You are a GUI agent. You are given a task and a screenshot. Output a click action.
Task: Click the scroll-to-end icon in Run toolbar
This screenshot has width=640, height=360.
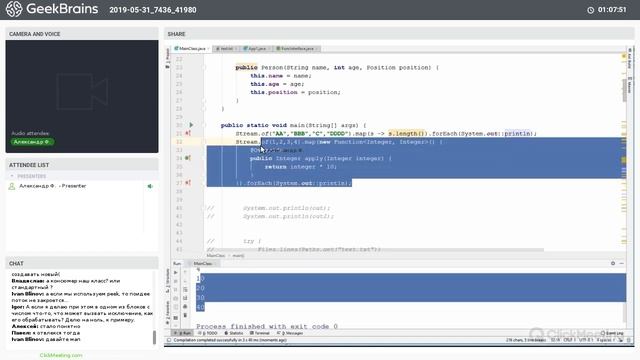pos(185,298)
